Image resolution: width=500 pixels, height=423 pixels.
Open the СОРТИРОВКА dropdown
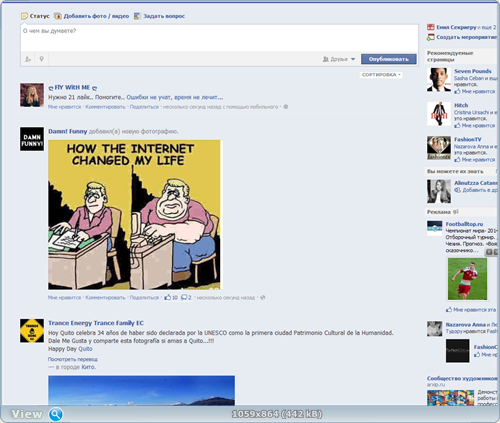tap(381, 75)
